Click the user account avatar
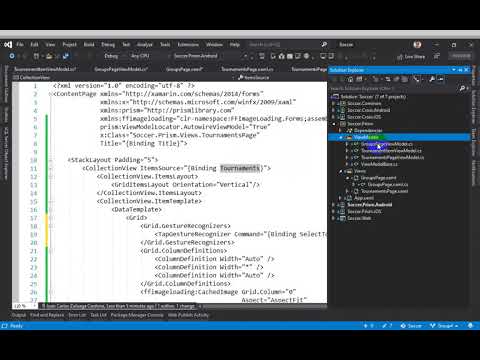This screenshot has height=360, width=480. coord(417,44)
